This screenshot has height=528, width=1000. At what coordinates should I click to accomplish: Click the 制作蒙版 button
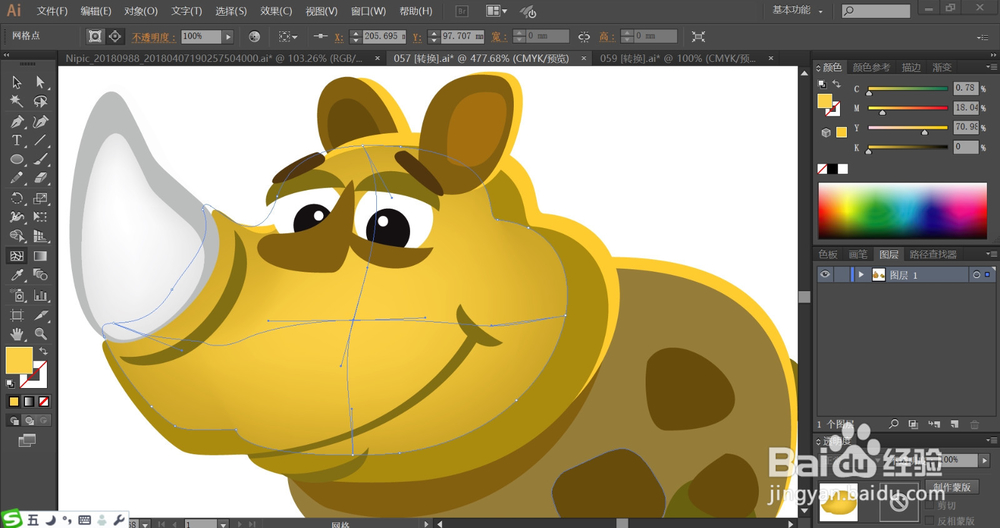[x=952, y=487]
